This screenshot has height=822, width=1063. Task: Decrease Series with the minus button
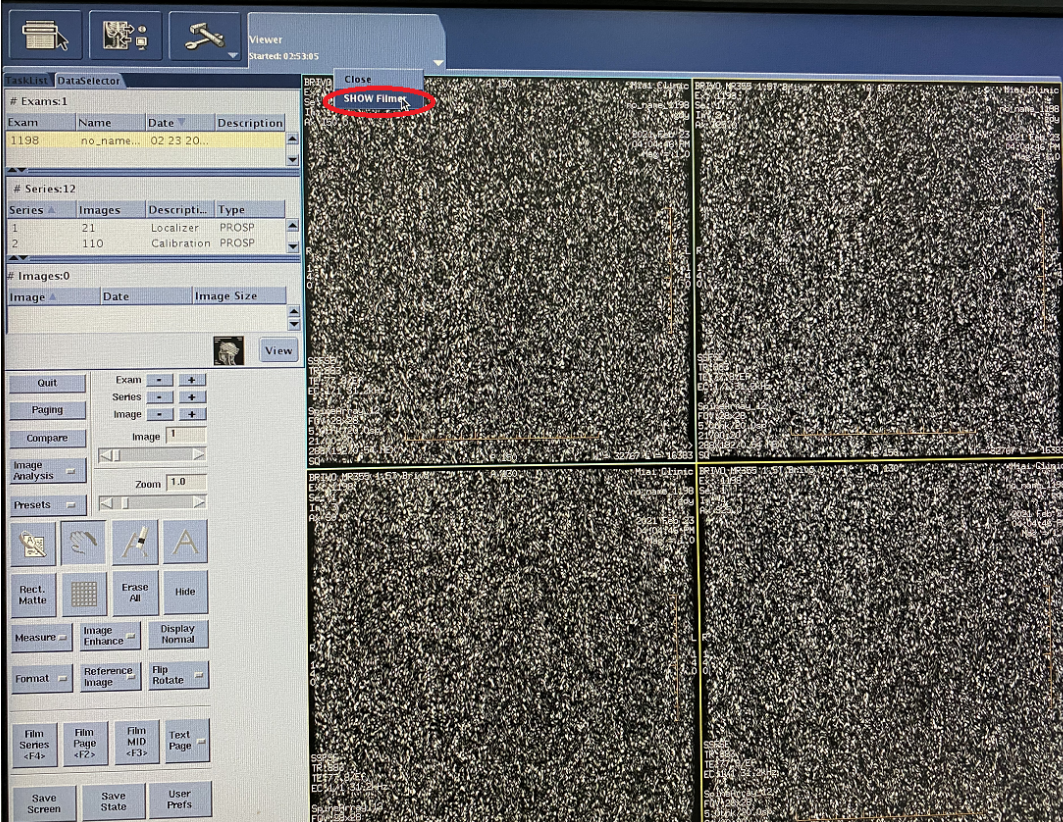pyautogui.click(x=159, y=397)
